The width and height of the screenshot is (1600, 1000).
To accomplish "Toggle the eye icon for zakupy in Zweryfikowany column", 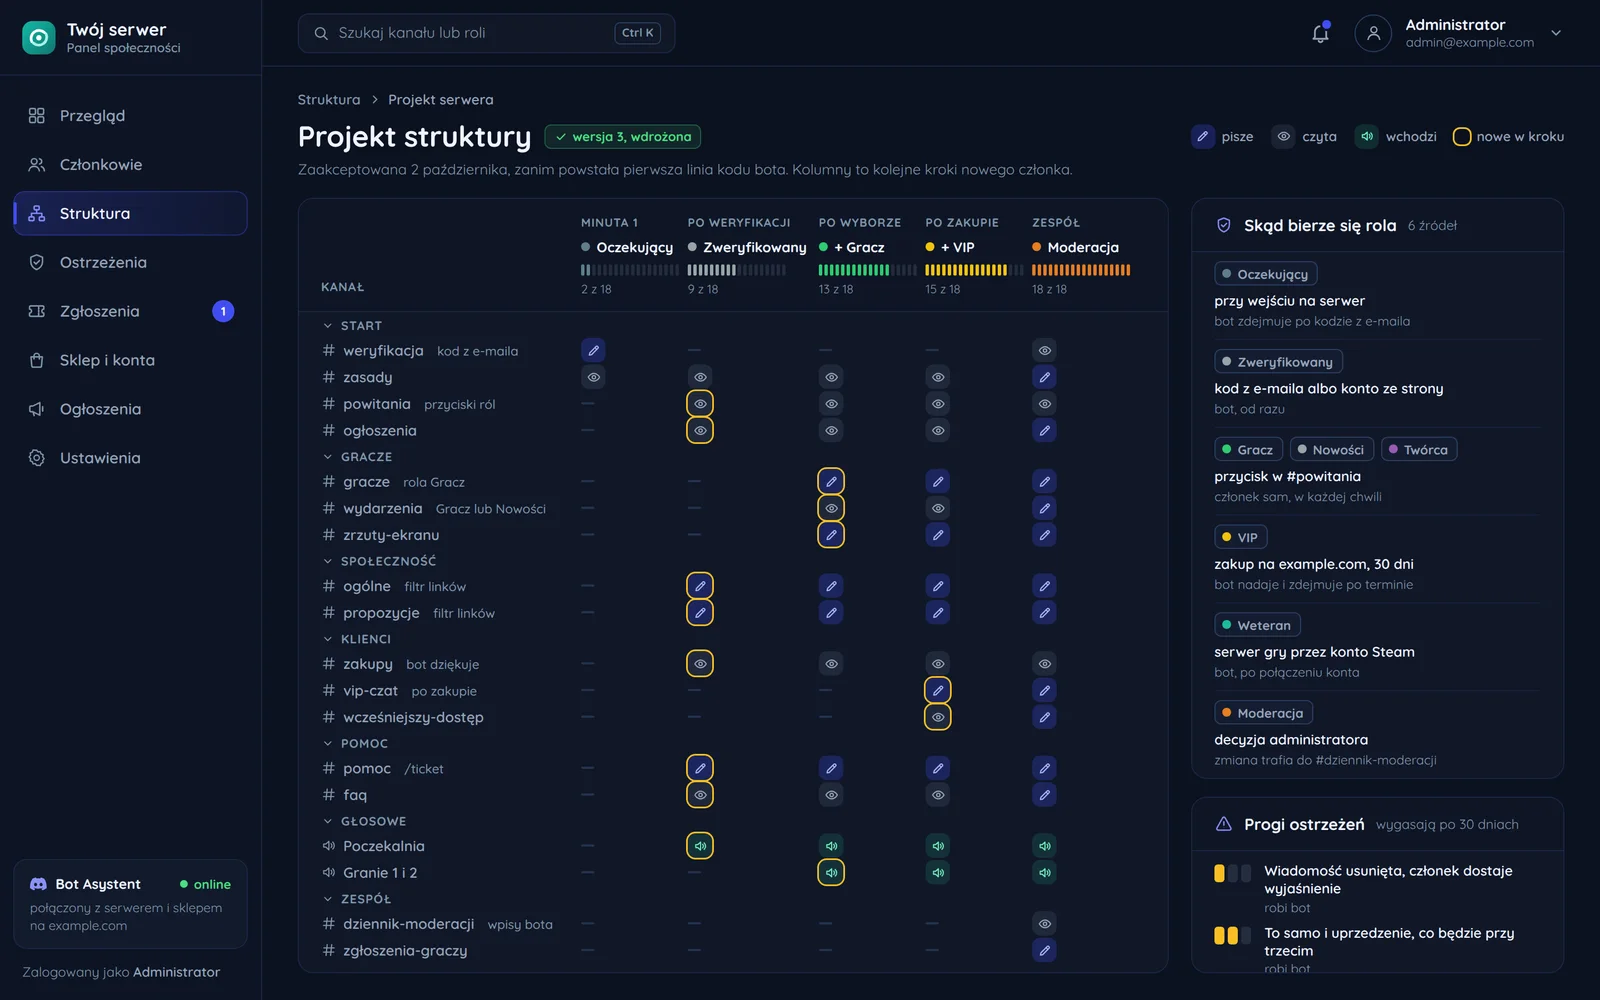I will pos(700,664).
